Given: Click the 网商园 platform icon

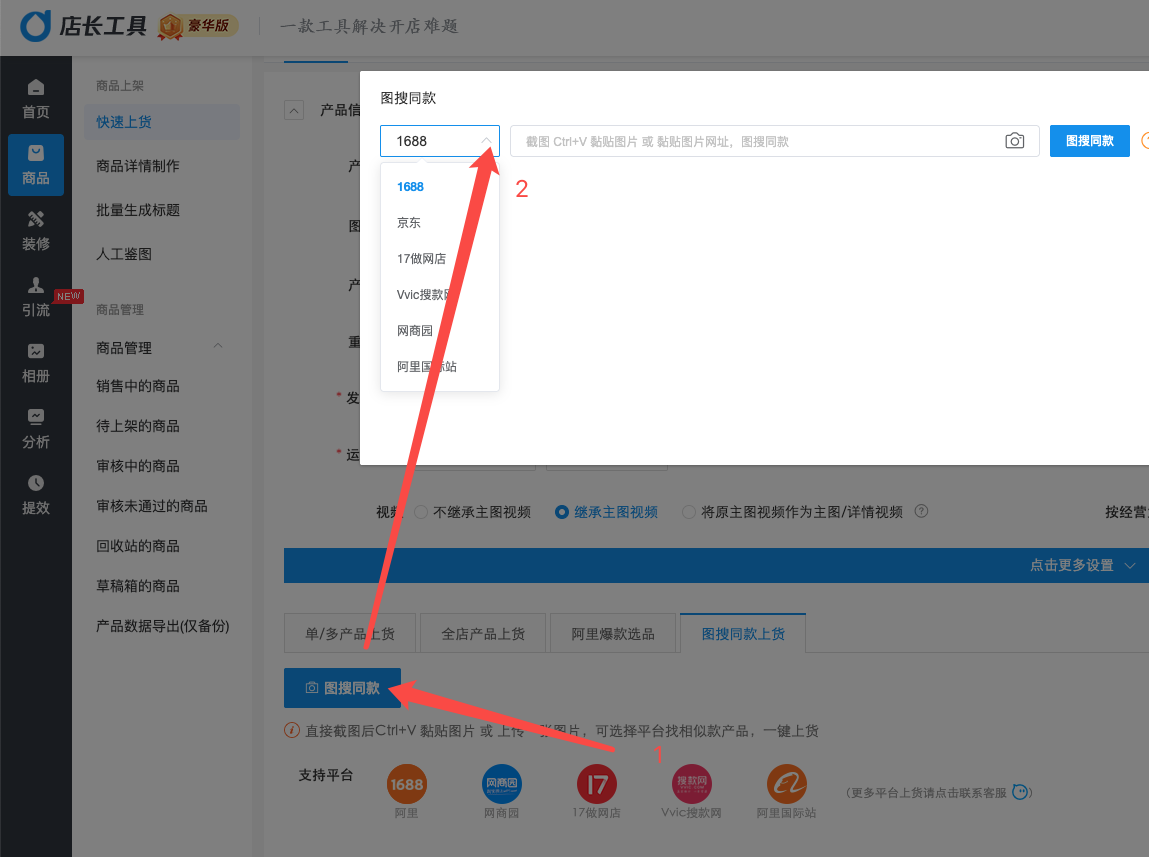Looking at the screenshot, I should coord(501,784).
